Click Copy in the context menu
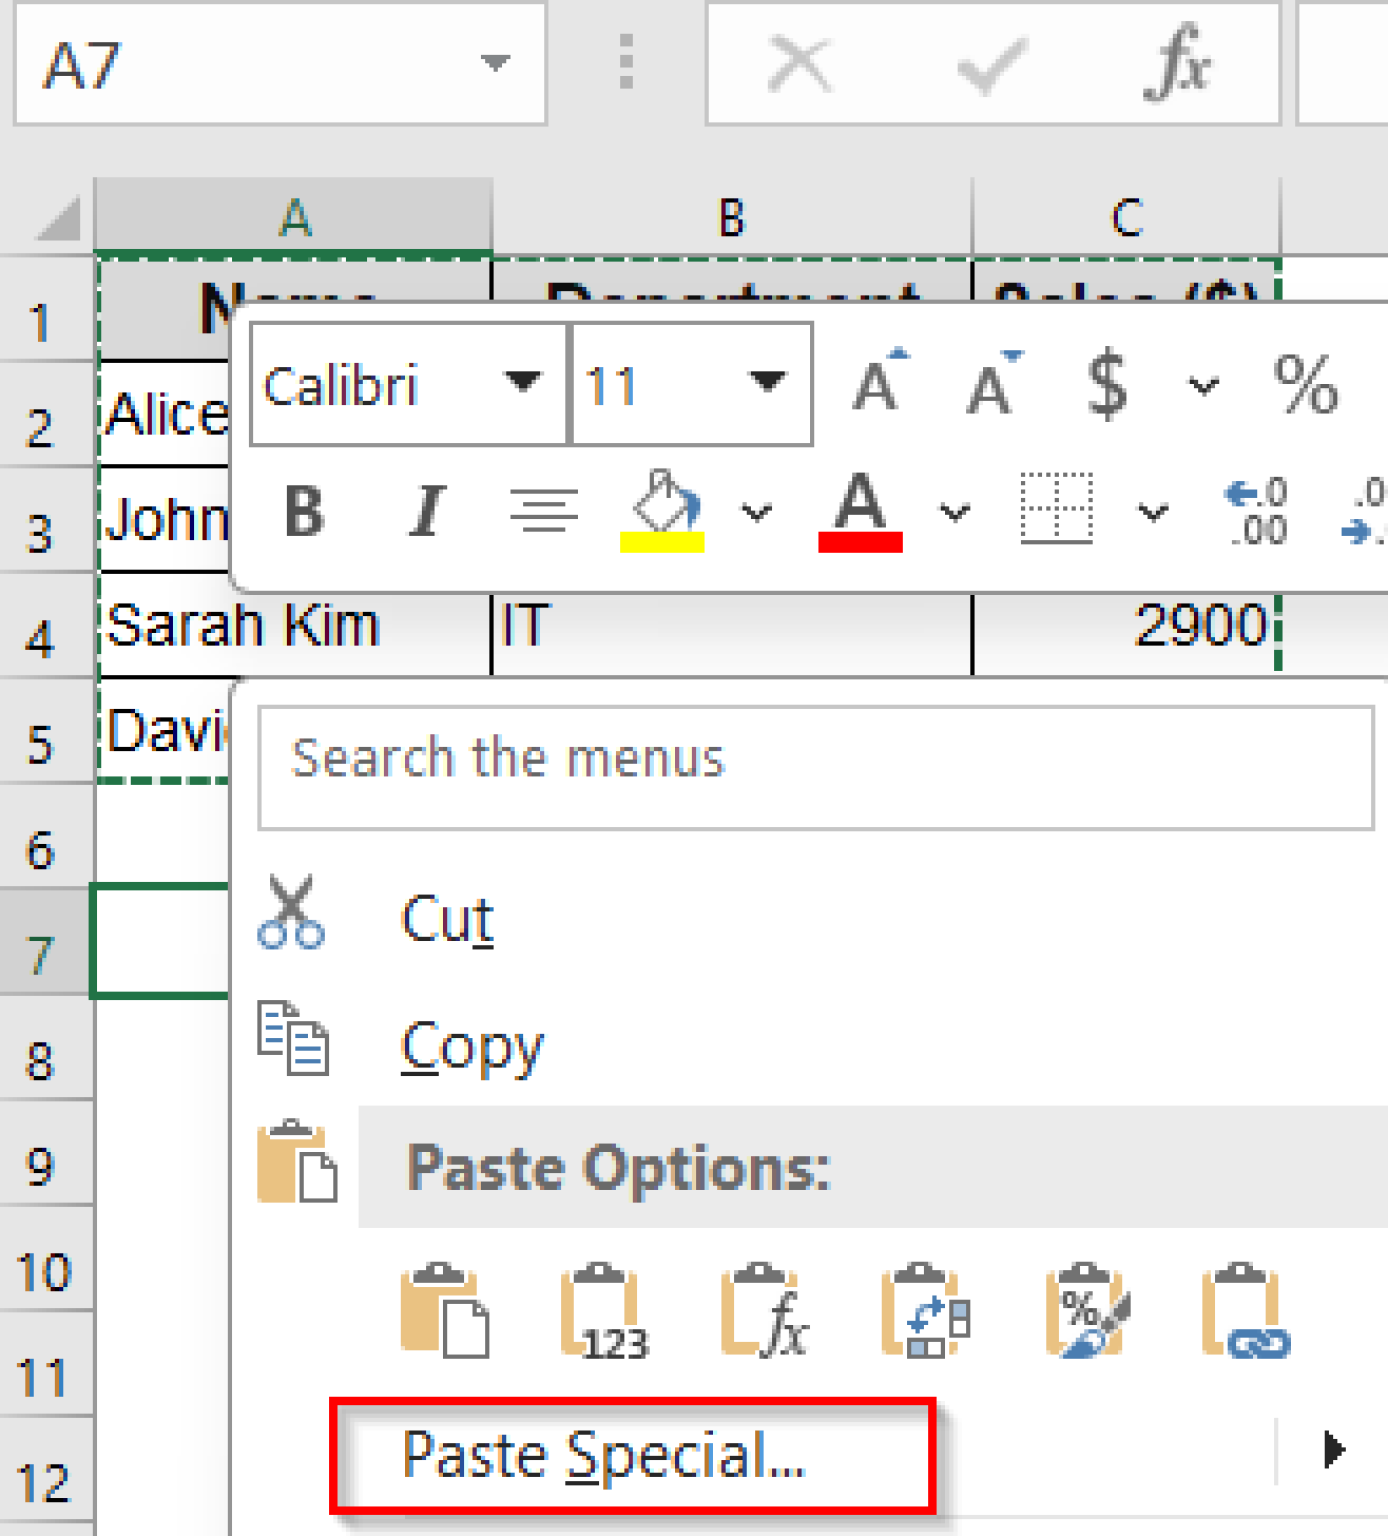 pos(472,1045)
